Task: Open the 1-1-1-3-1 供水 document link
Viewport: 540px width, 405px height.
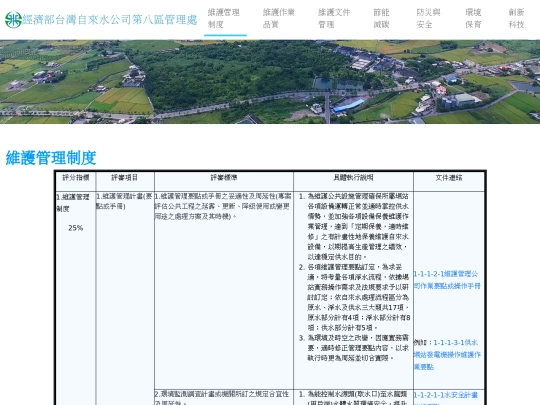Action: 447,354
